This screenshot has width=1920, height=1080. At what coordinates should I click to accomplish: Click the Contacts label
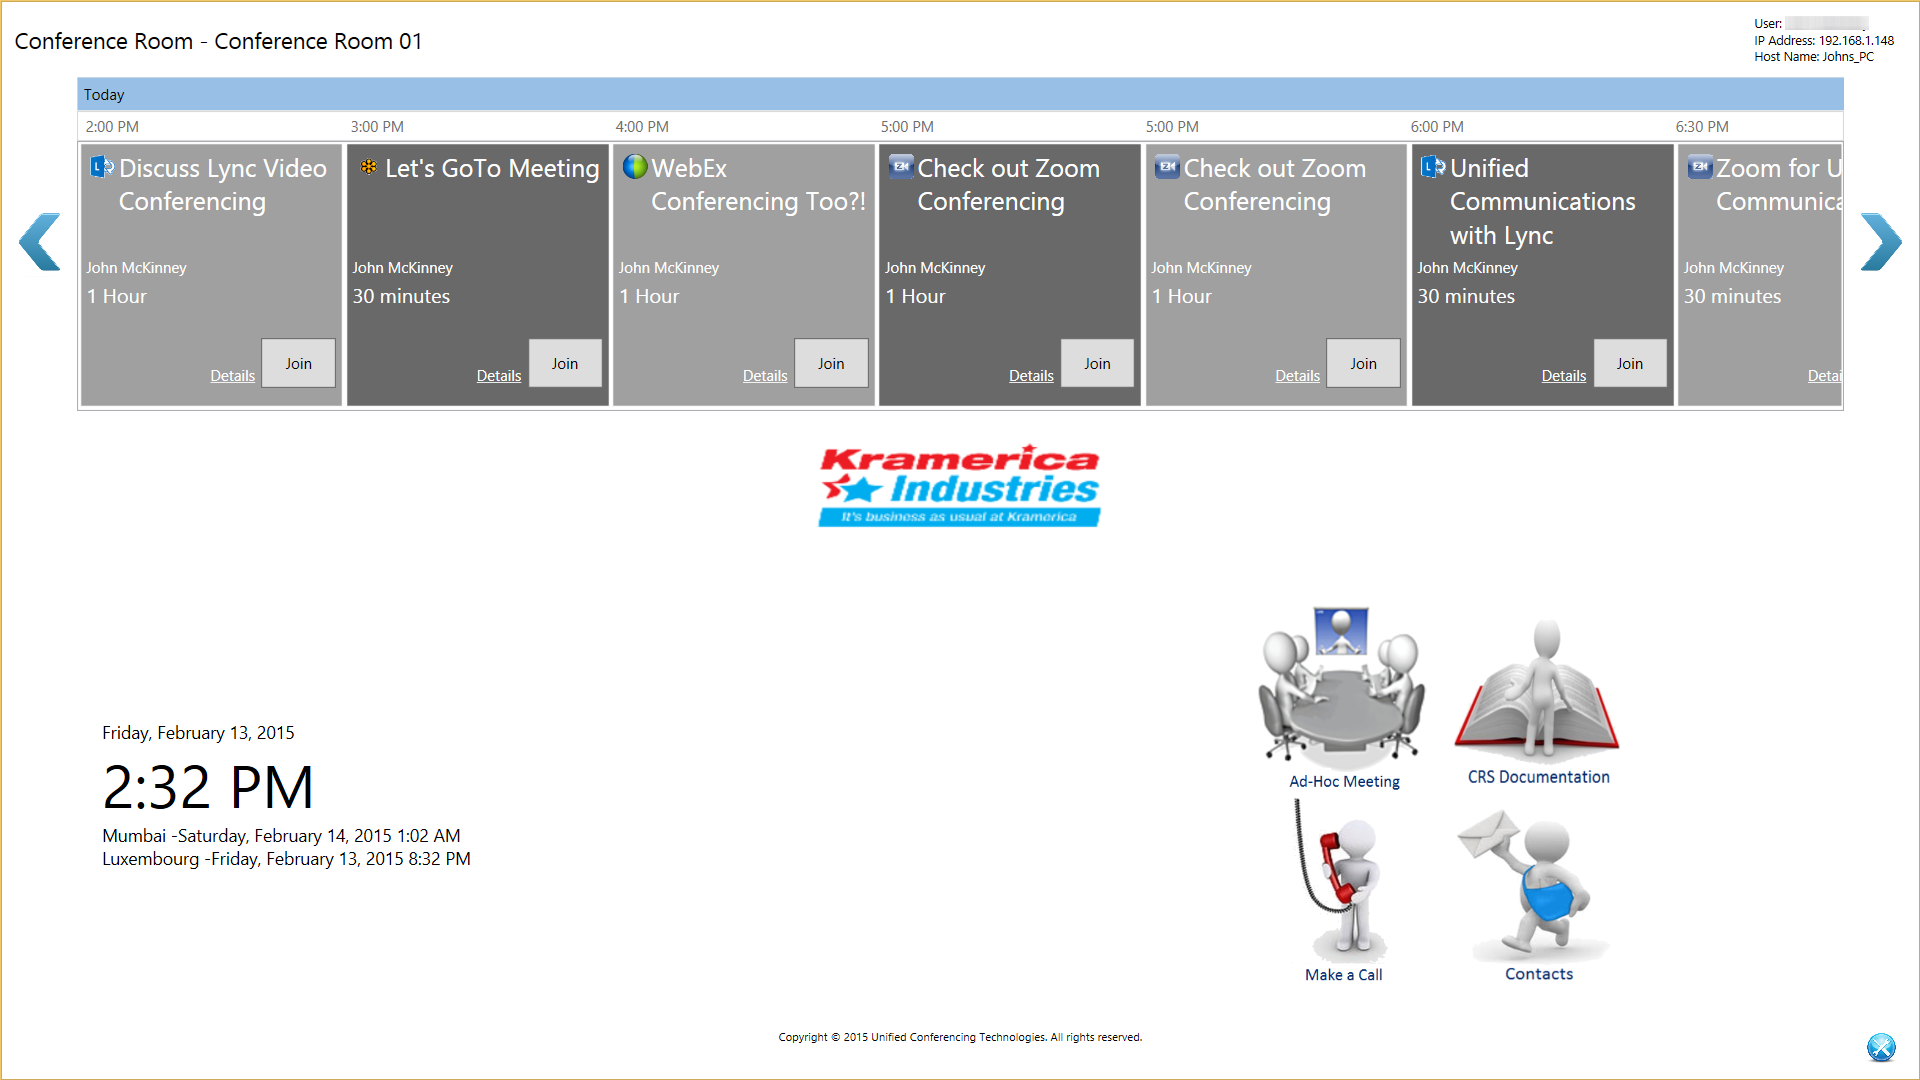click(1539, 974)
